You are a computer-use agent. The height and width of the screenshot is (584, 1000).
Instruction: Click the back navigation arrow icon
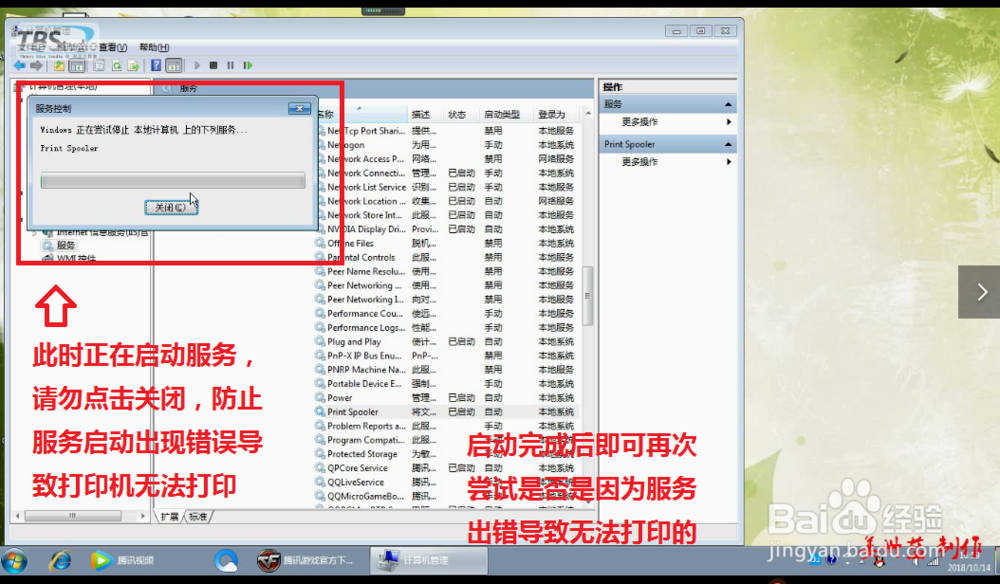(20, 65)
